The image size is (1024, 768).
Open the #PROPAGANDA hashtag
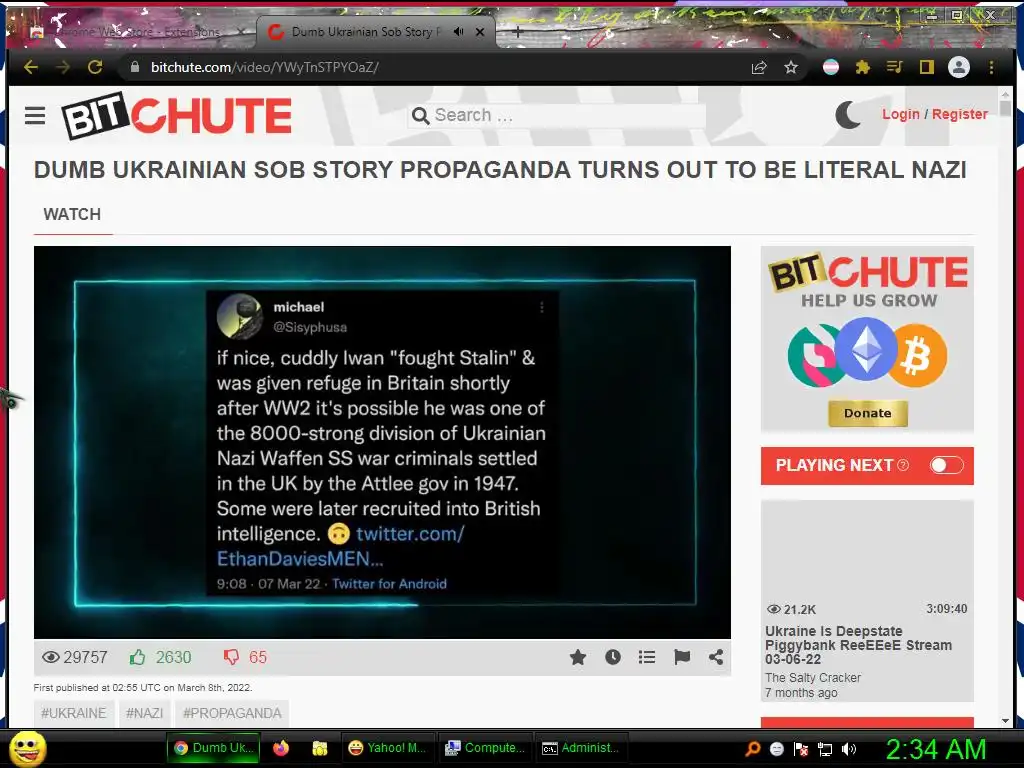[x=232, y=713]
